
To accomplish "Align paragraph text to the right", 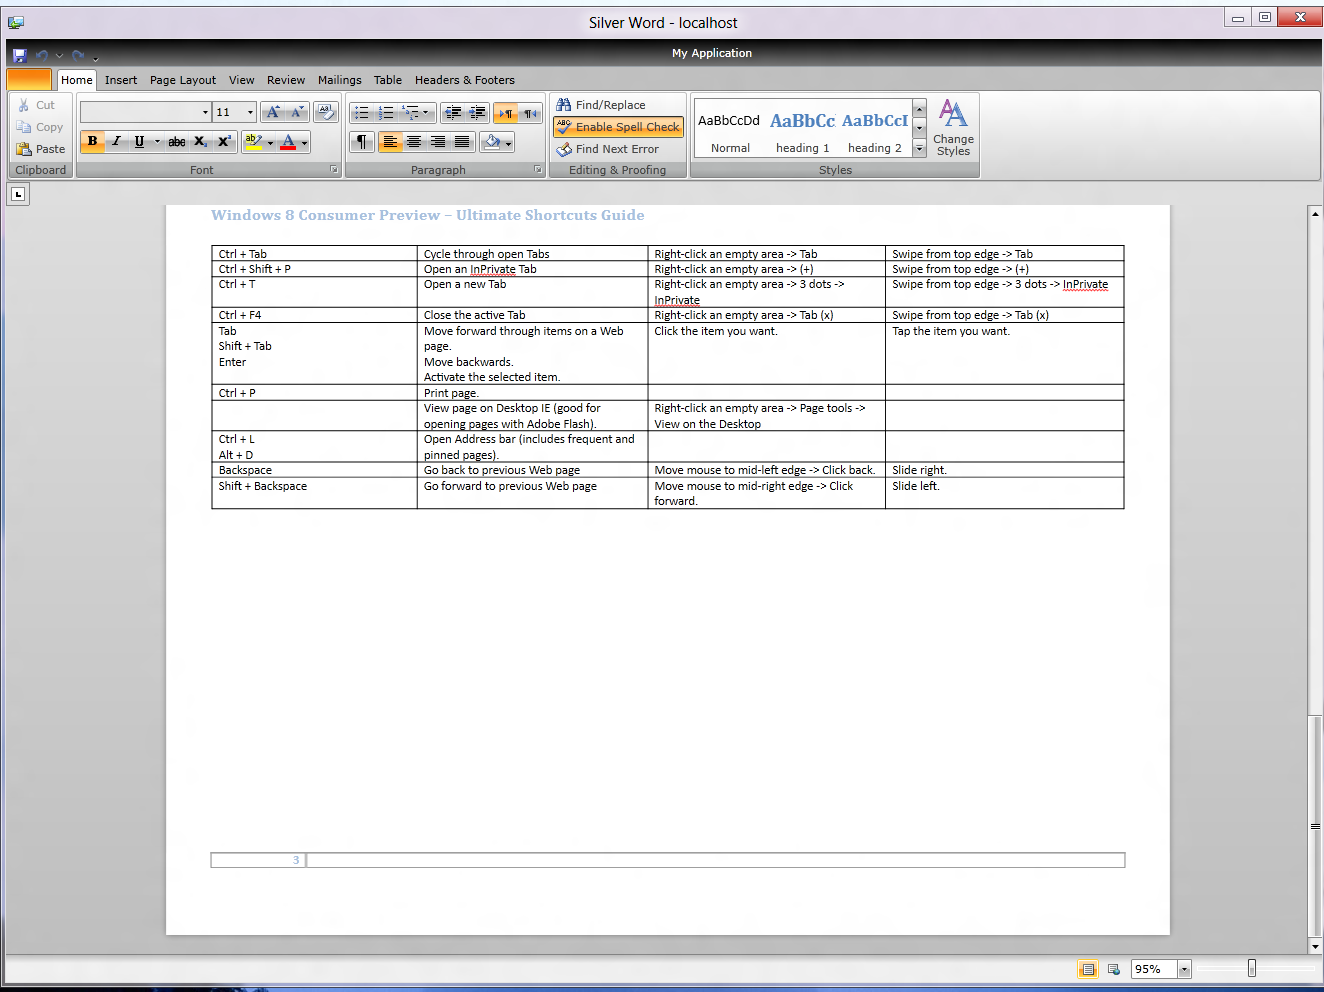I will (x=438, y=142).
